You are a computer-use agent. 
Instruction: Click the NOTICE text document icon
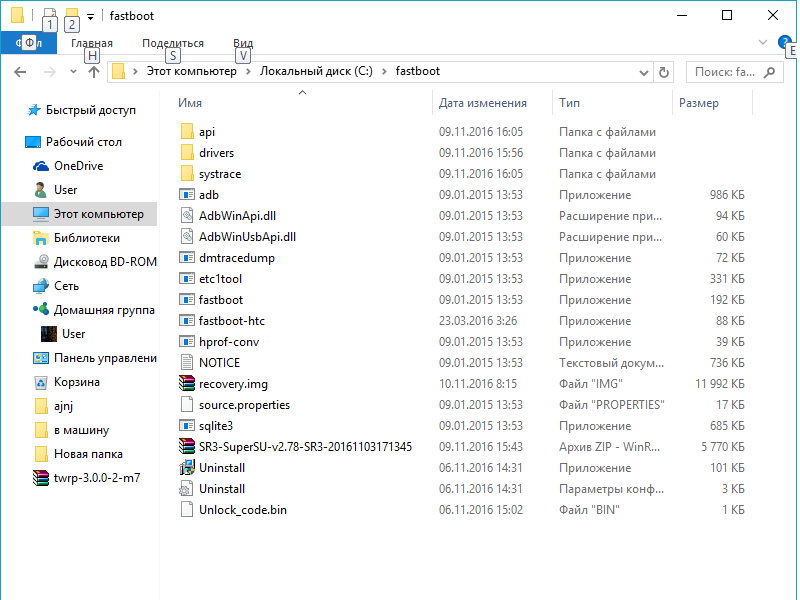tap(186, 363)
